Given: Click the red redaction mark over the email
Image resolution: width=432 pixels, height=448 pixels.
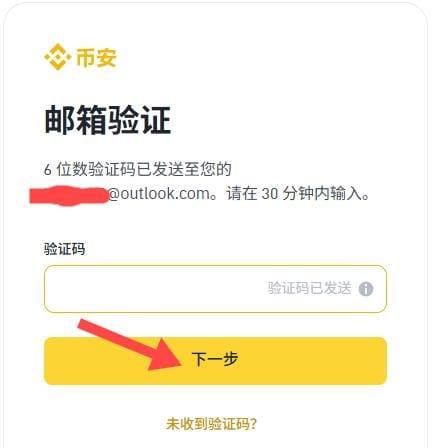Looking at the screenshot, I should click(x=69, y=195).
